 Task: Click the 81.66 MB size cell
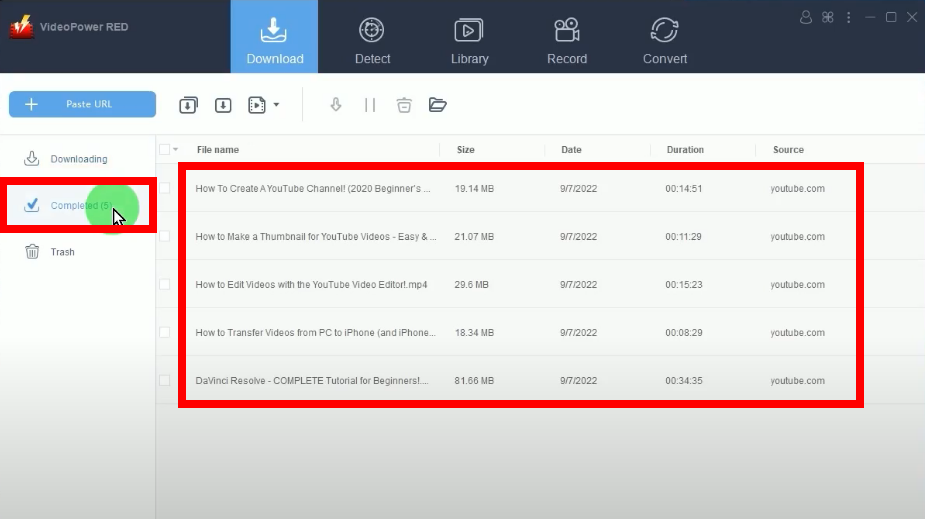[x=474, y=380]
